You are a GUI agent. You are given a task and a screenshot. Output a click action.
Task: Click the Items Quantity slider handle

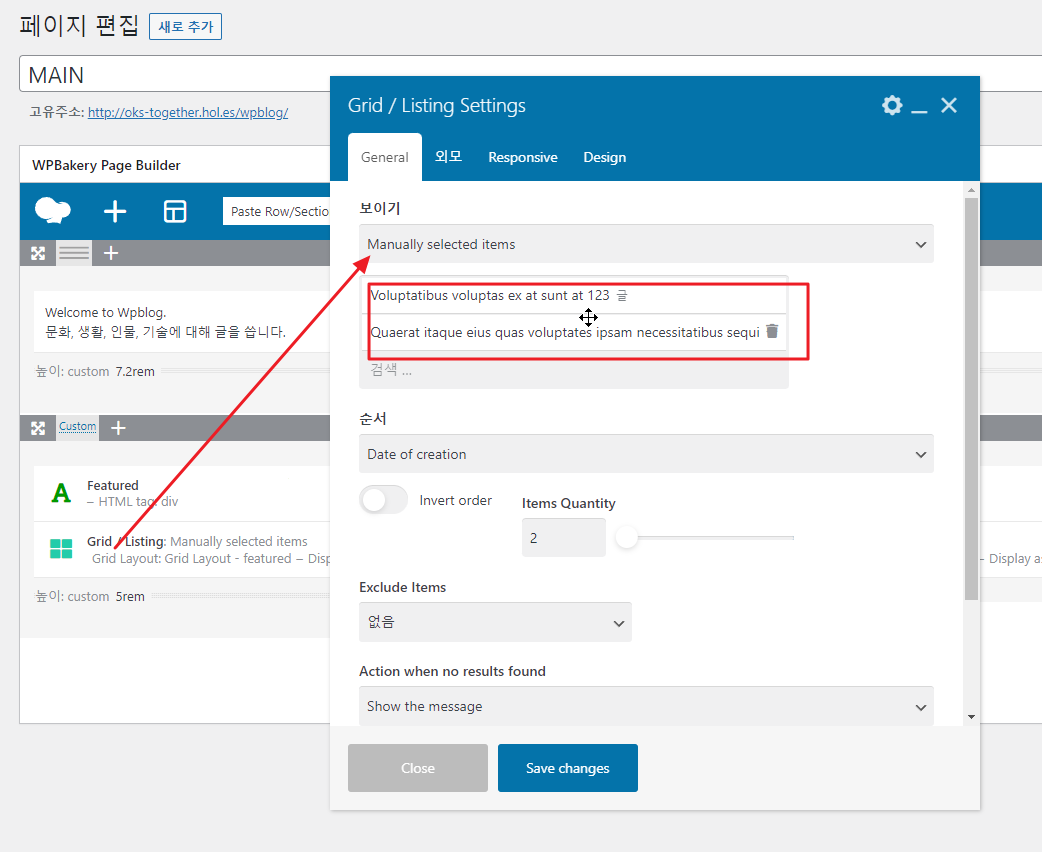[626, 537]
